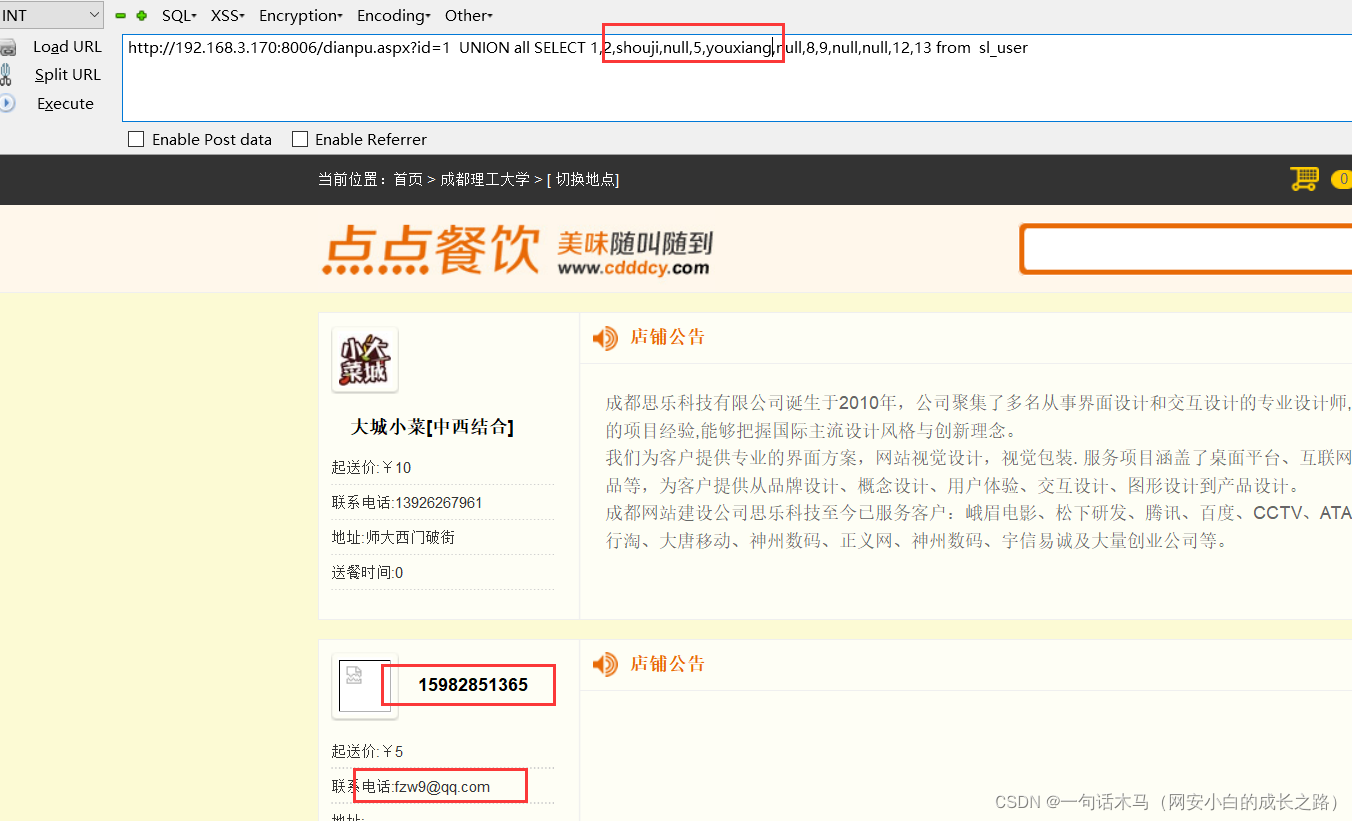Select the text 起送价:￥5

pyautogui.click(x=367, y=752)
